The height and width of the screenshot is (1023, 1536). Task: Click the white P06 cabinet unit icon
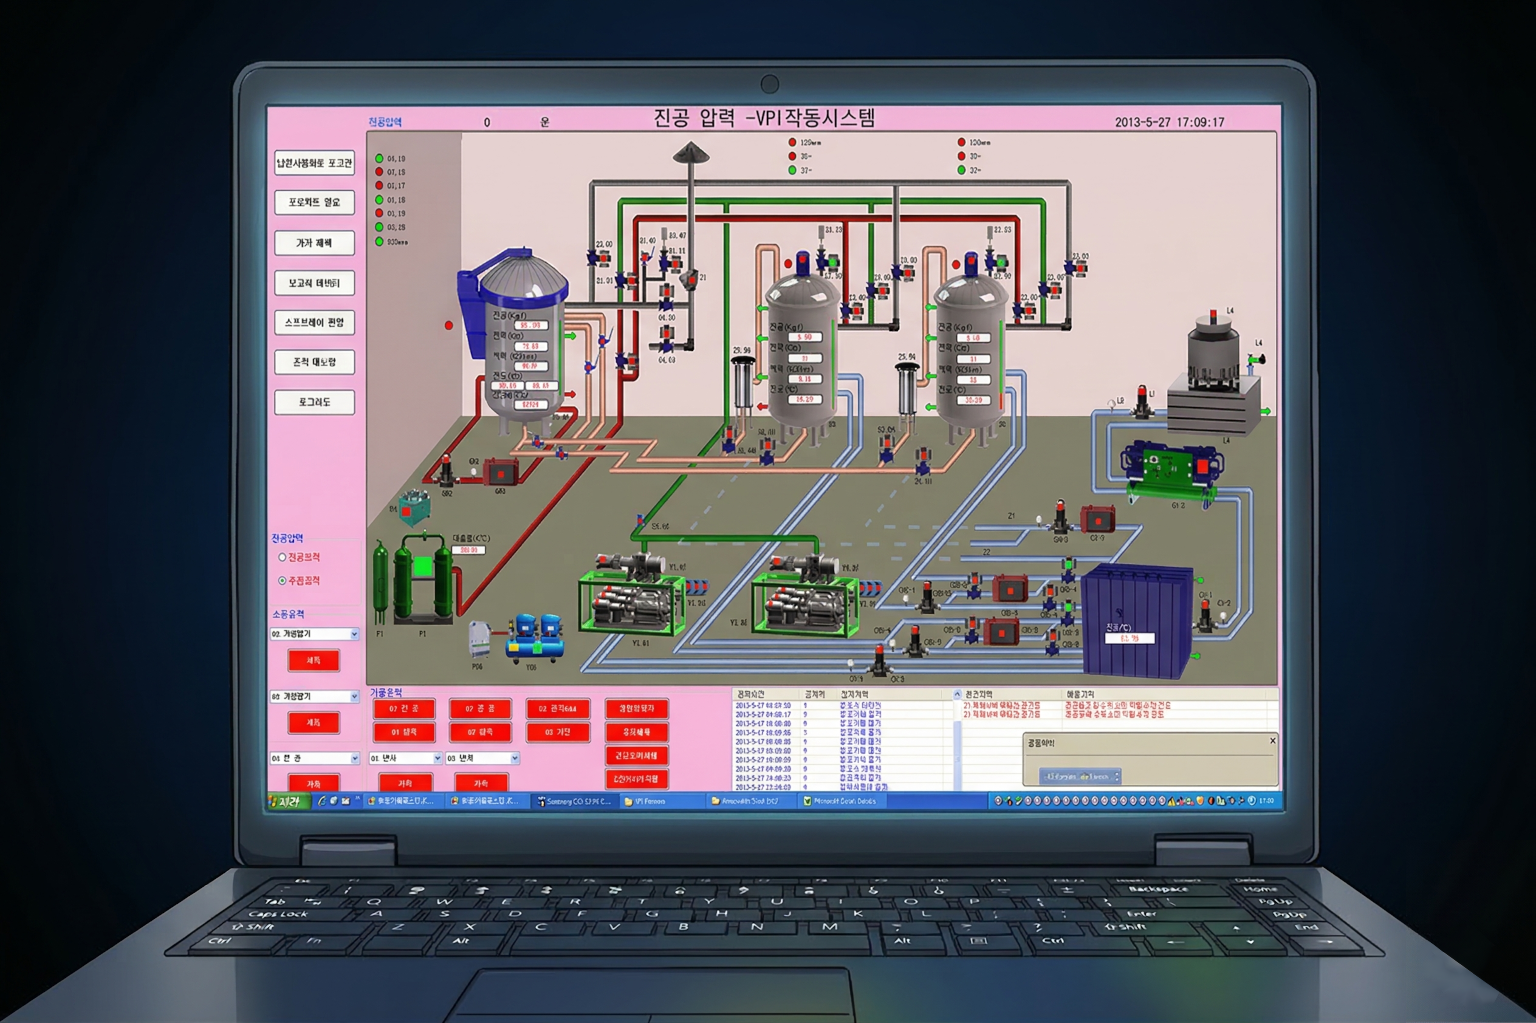(480, 640)
